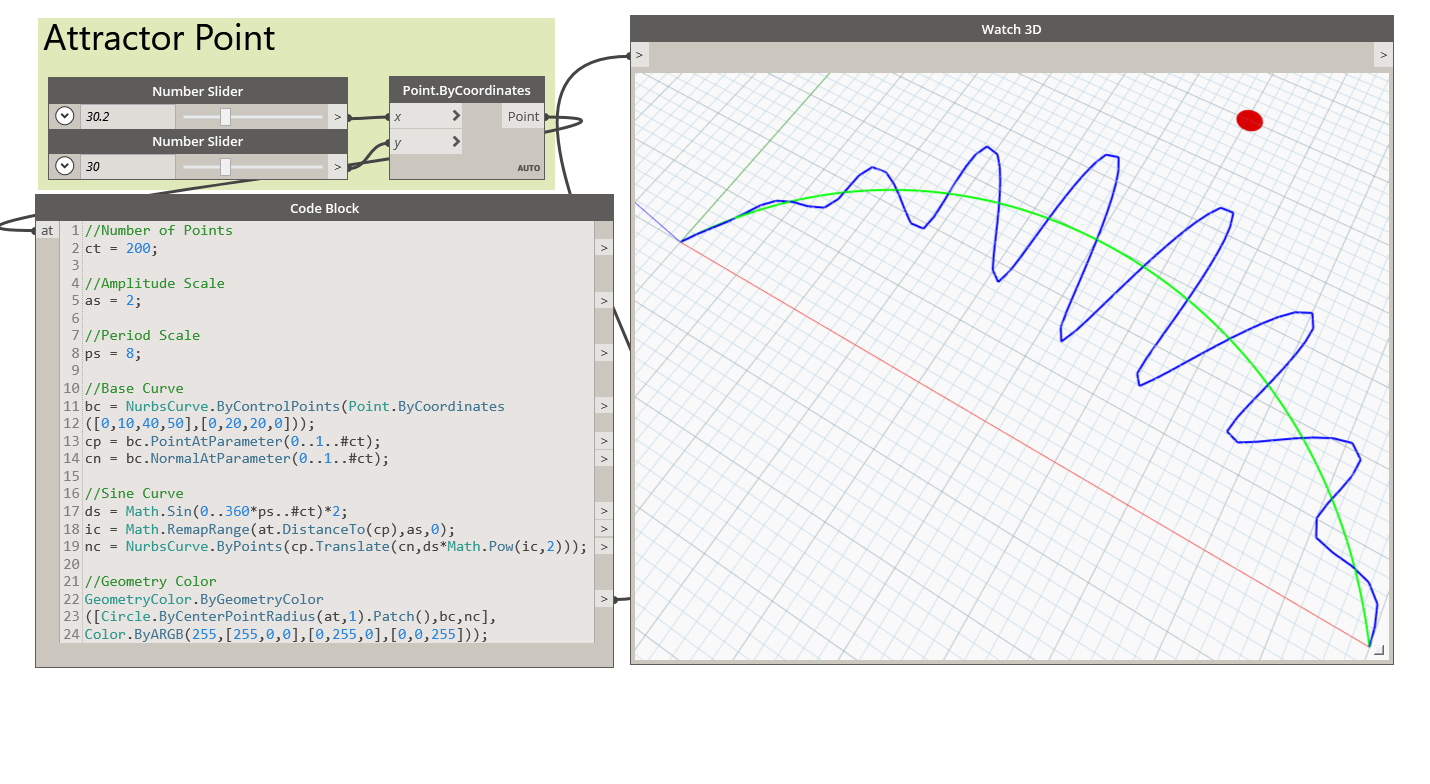Click the '//Amplitude Scale' comment line
Screen dimensions: 1430x784
pyautogui.click(x=155, y=283)
